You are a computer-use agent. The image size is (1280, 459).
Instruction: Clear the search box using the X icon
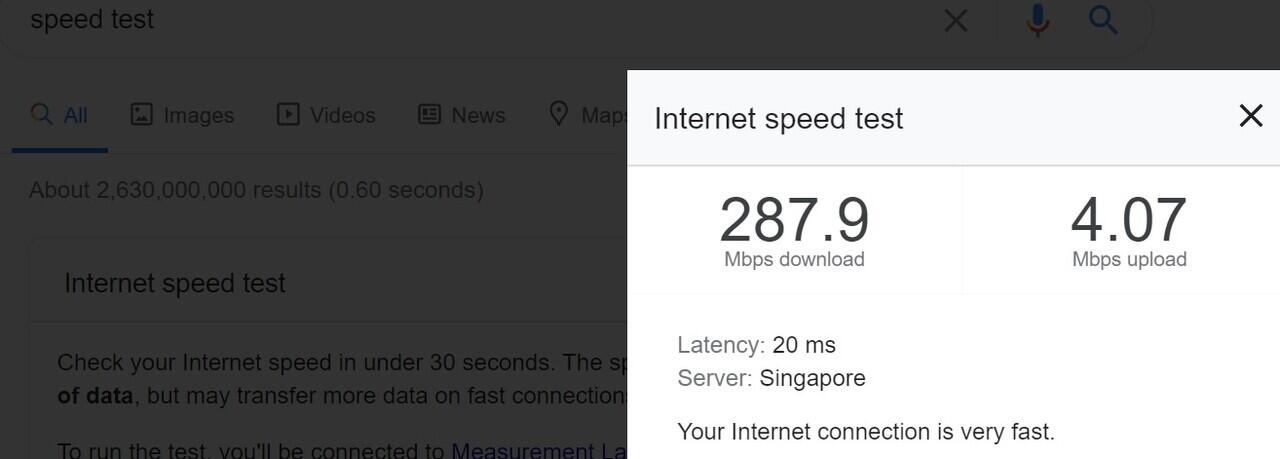click(x=955, y=20)
